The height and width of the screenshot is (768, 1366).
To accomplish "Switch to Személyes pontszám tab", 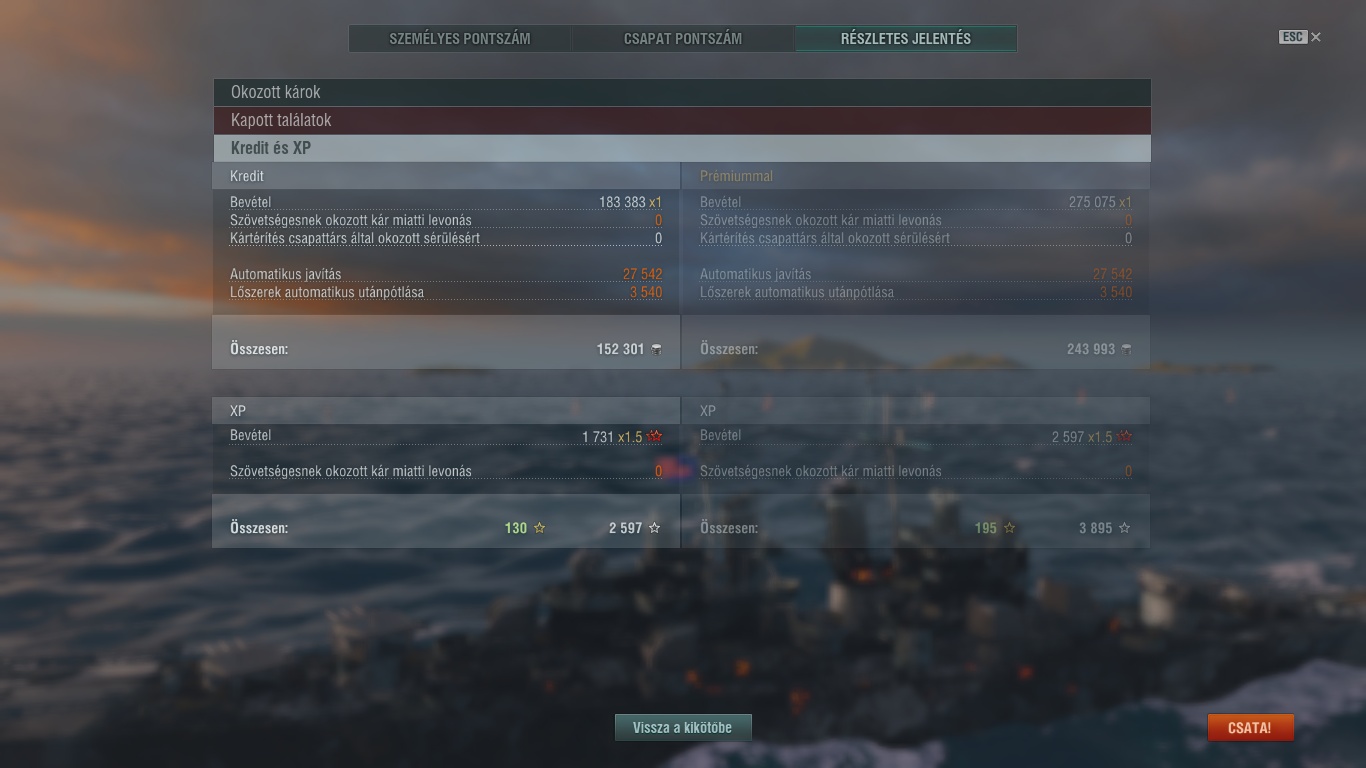I will [460, 39].
